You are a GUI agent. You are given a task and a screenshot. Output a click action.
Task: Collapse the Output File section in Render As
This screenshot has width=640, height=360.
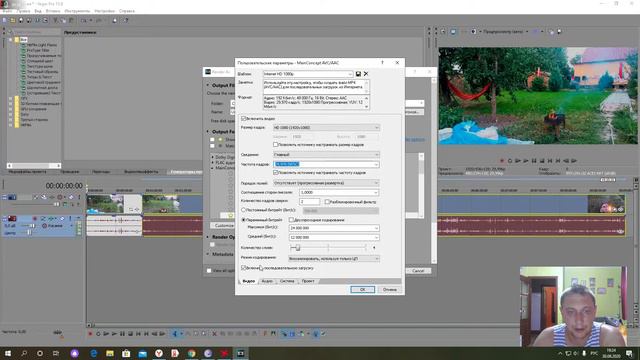coord(208,85)
